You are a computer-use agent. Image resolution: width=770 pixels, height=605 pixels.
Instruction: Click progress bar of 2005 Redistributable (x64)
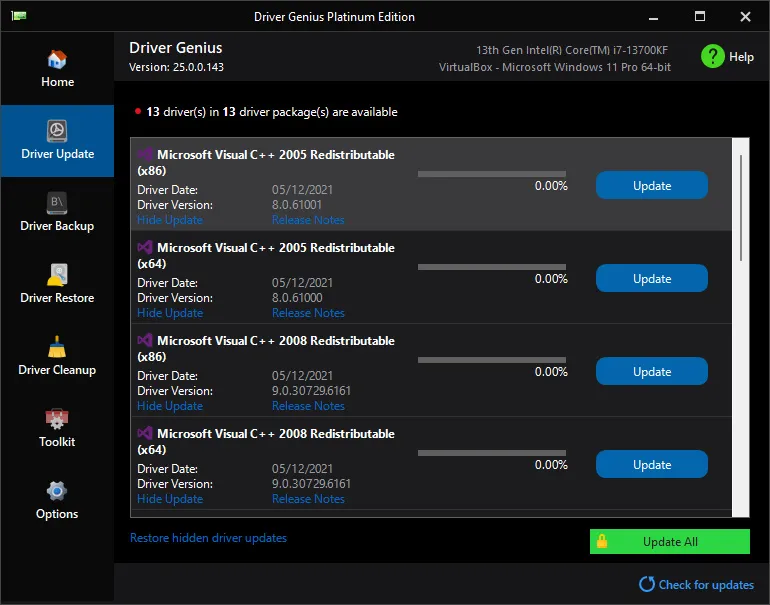pos(492,267)
